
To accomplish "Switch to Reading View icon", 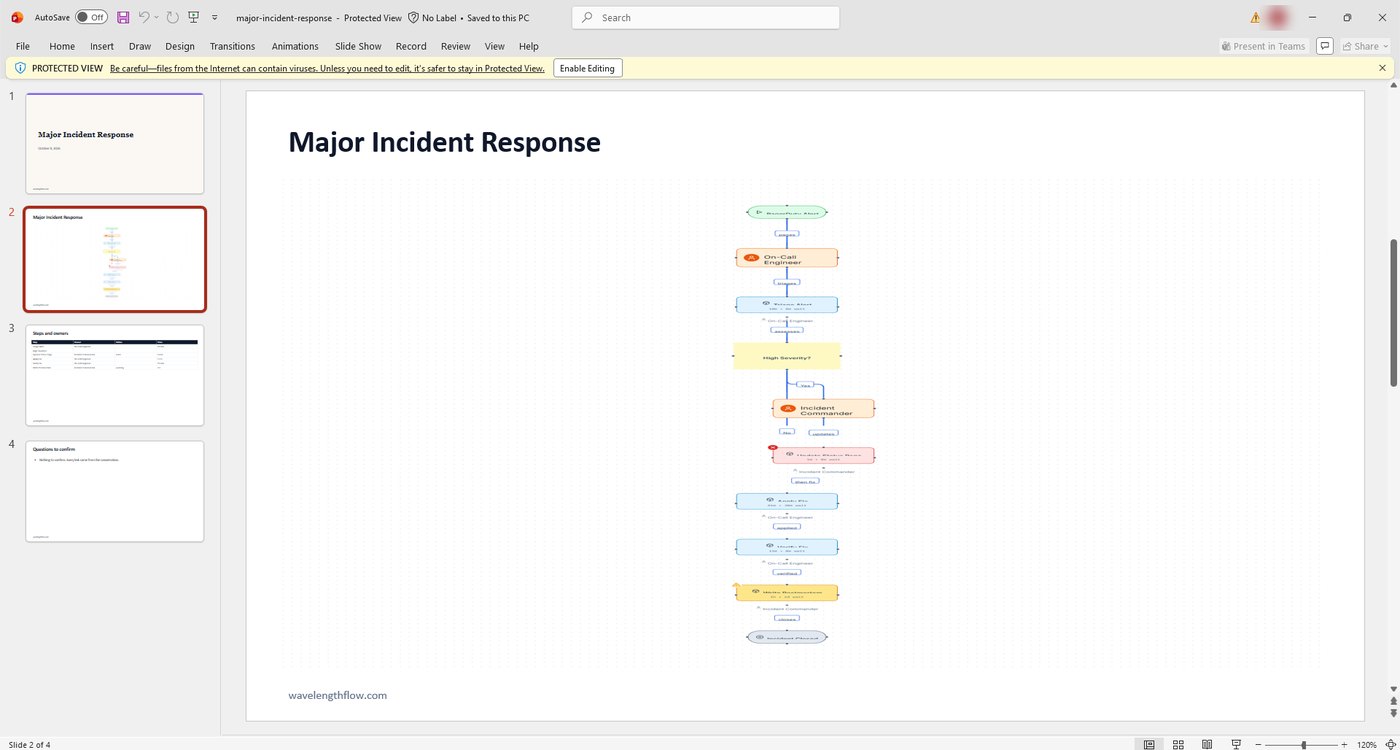I will click(x=1207, y=744).
